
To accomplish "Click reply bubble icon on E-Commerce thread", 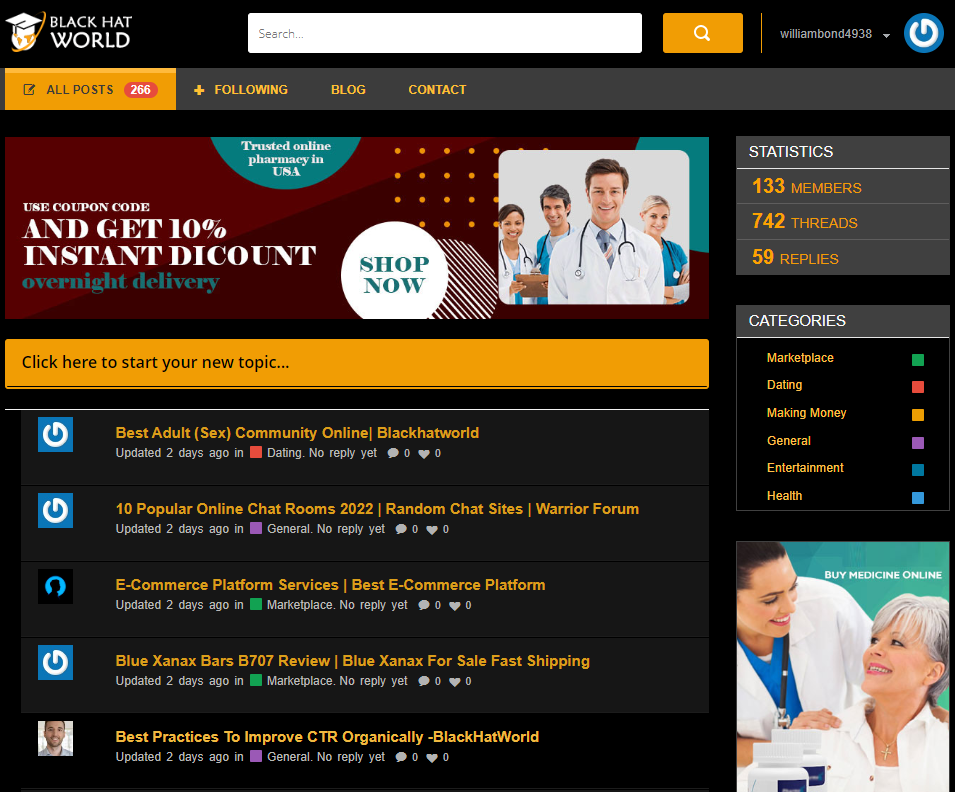I will click(x=424, y=606).
